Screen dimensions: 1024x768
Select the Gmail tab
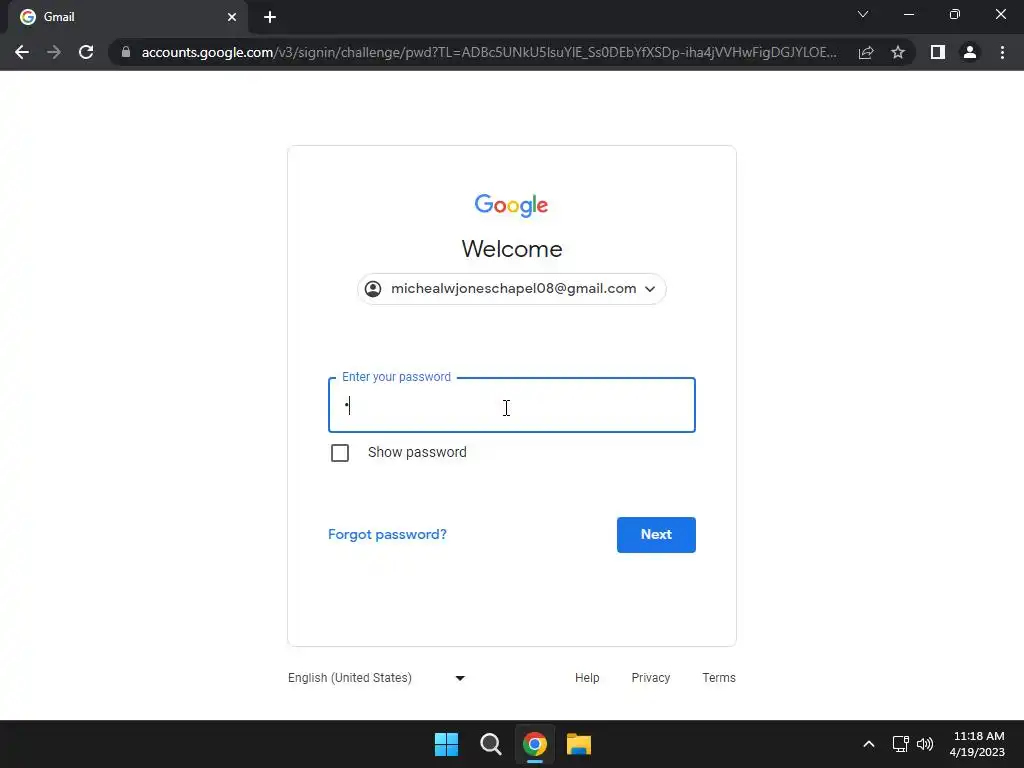coord(128,17)
